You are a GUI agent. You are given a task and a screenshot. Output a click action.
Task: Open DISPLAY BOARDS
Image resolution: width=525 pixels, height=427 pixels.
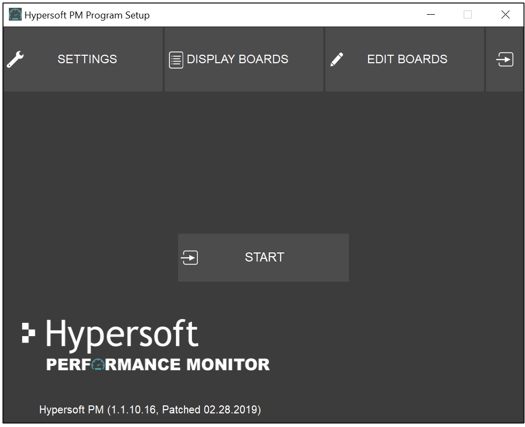click(244, 59)
